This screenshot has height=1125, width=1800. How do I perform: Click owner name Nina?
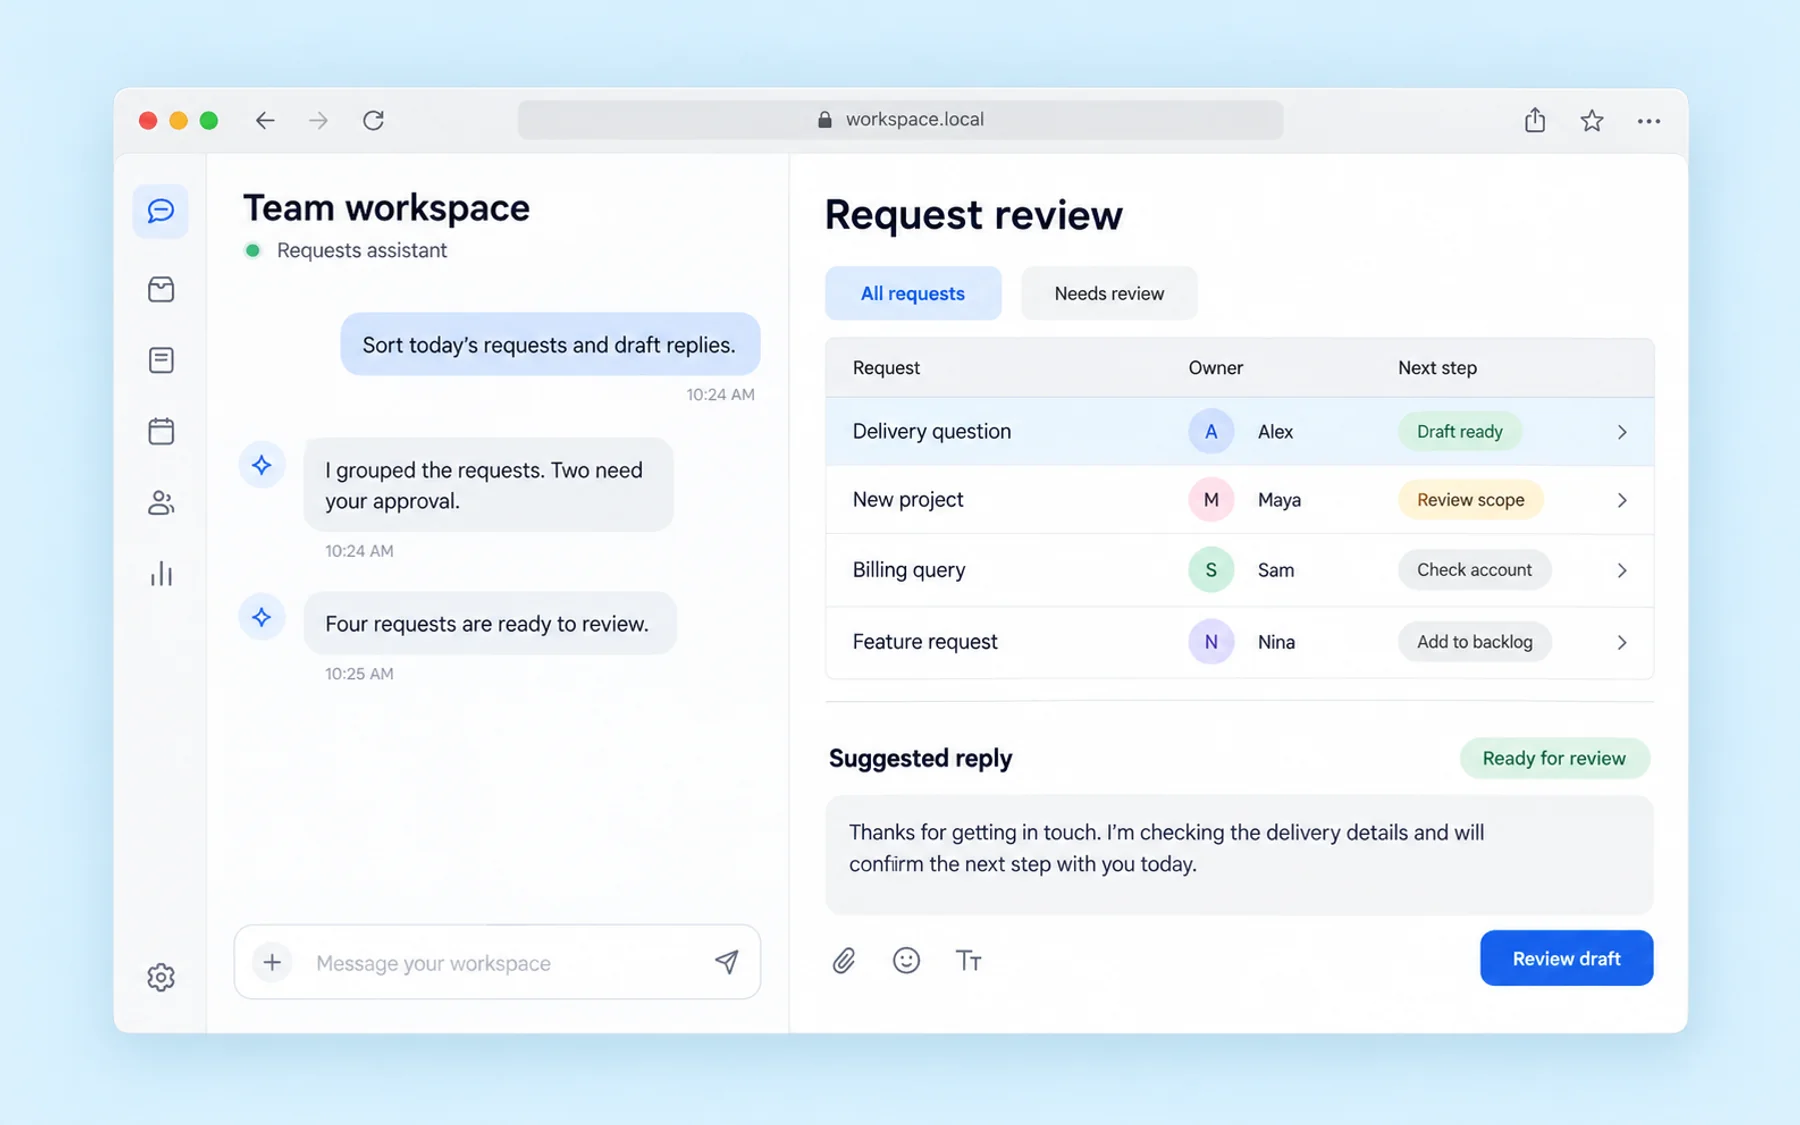pyautogui.click(x=1276, y=642)
